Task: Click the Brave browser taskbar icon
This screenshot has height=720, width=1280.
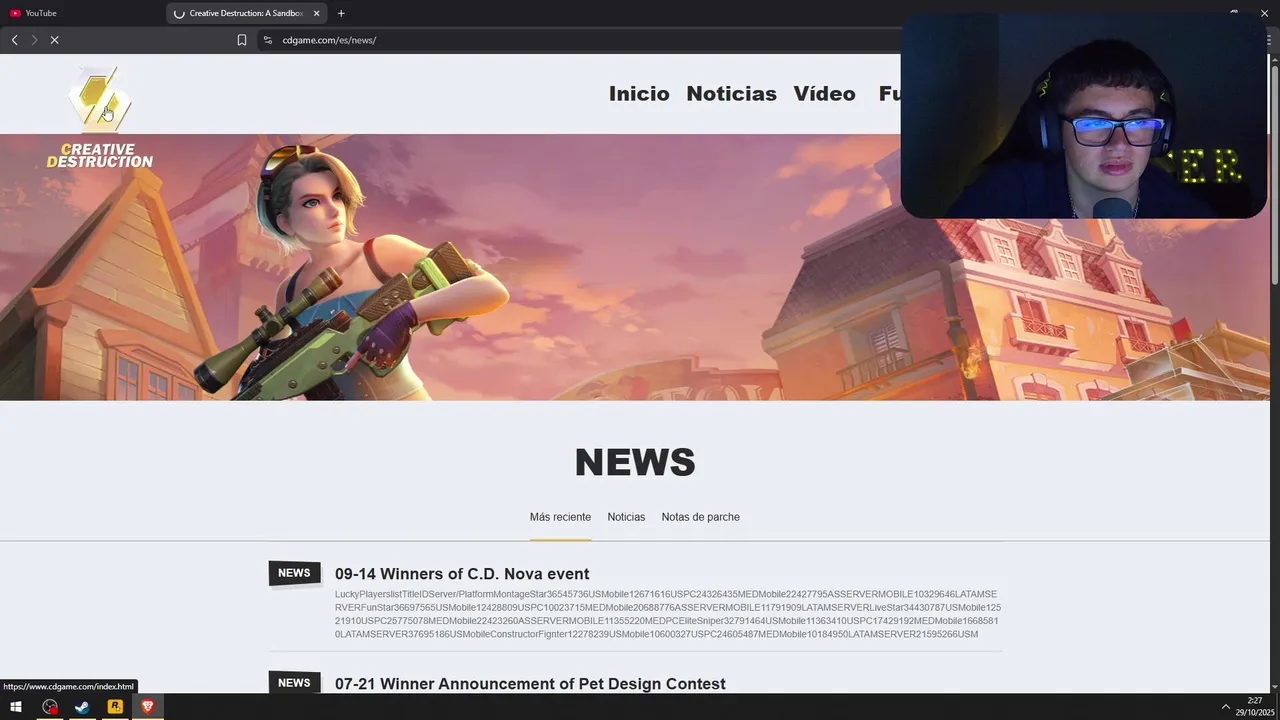Action: [x=148, y=707]
